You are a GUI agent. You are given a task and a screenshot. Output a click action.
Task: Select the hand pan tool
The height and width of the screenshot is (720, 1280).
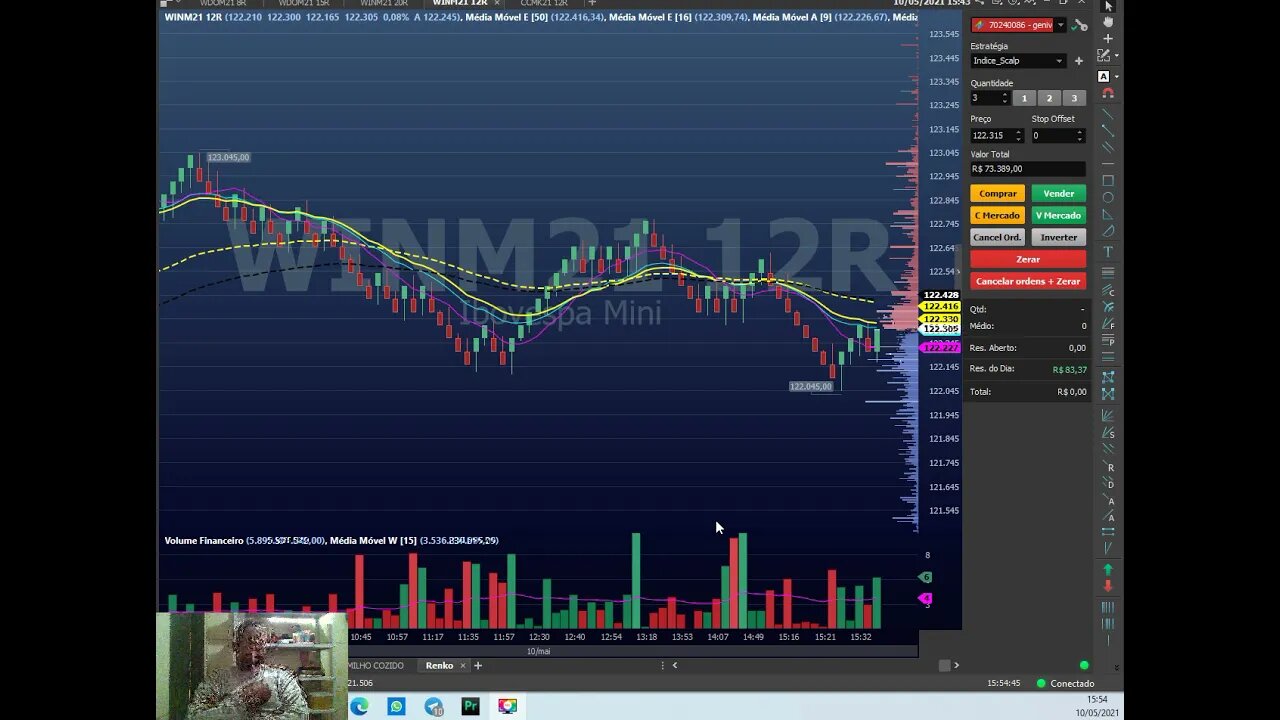(1108, 21)
